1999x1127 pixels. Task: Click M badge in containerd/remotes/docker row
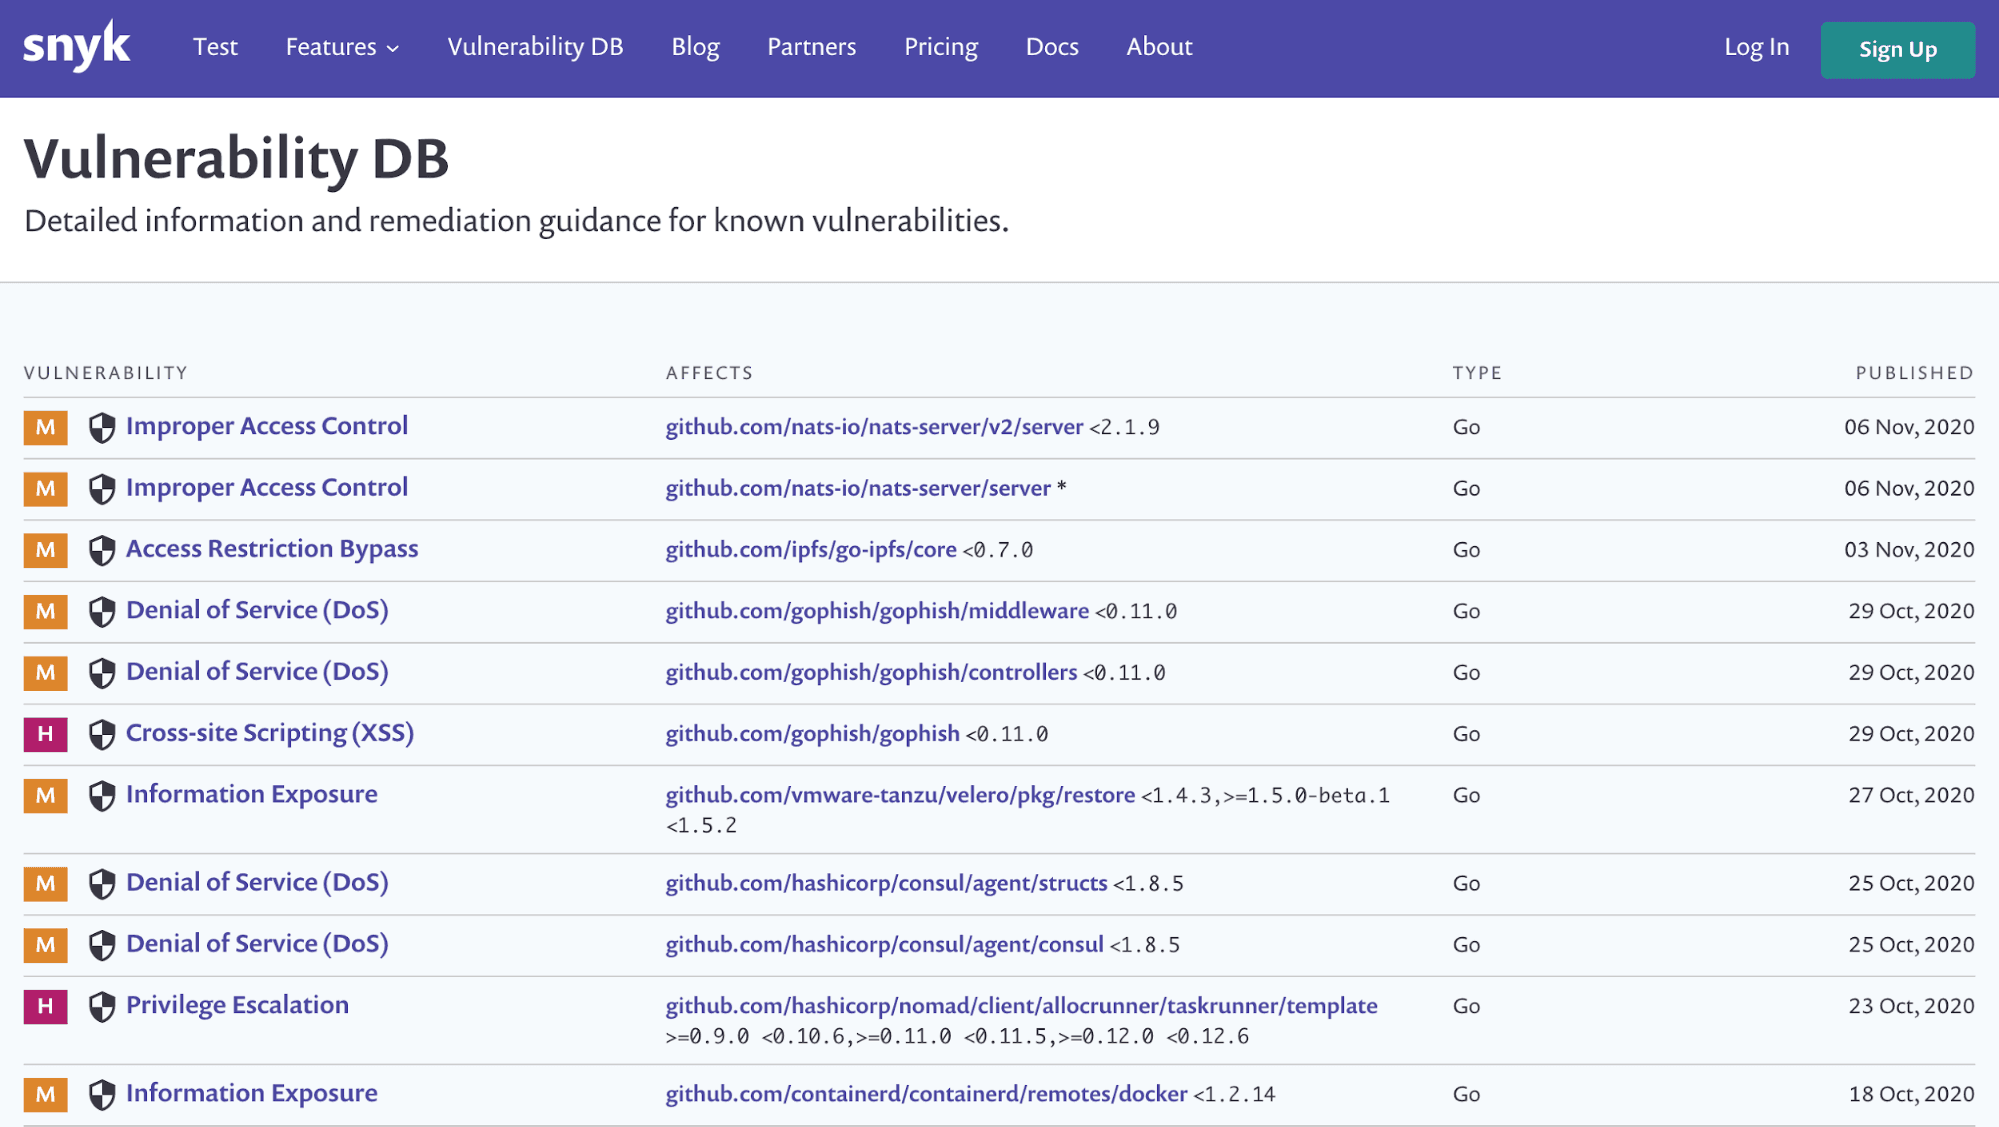(46, 1095)
